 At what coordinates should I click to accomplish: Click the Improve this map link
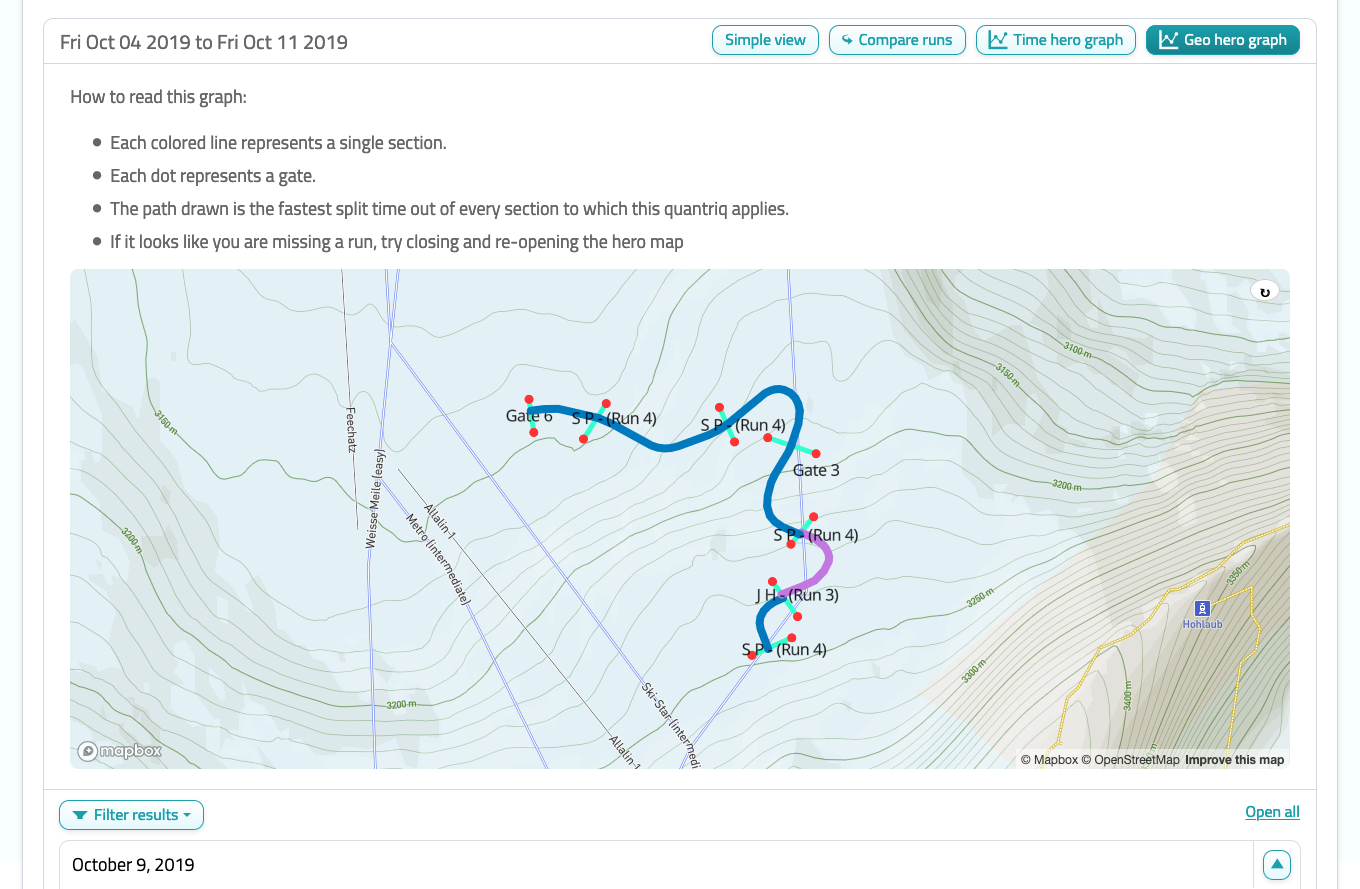tap(1234, 760)
